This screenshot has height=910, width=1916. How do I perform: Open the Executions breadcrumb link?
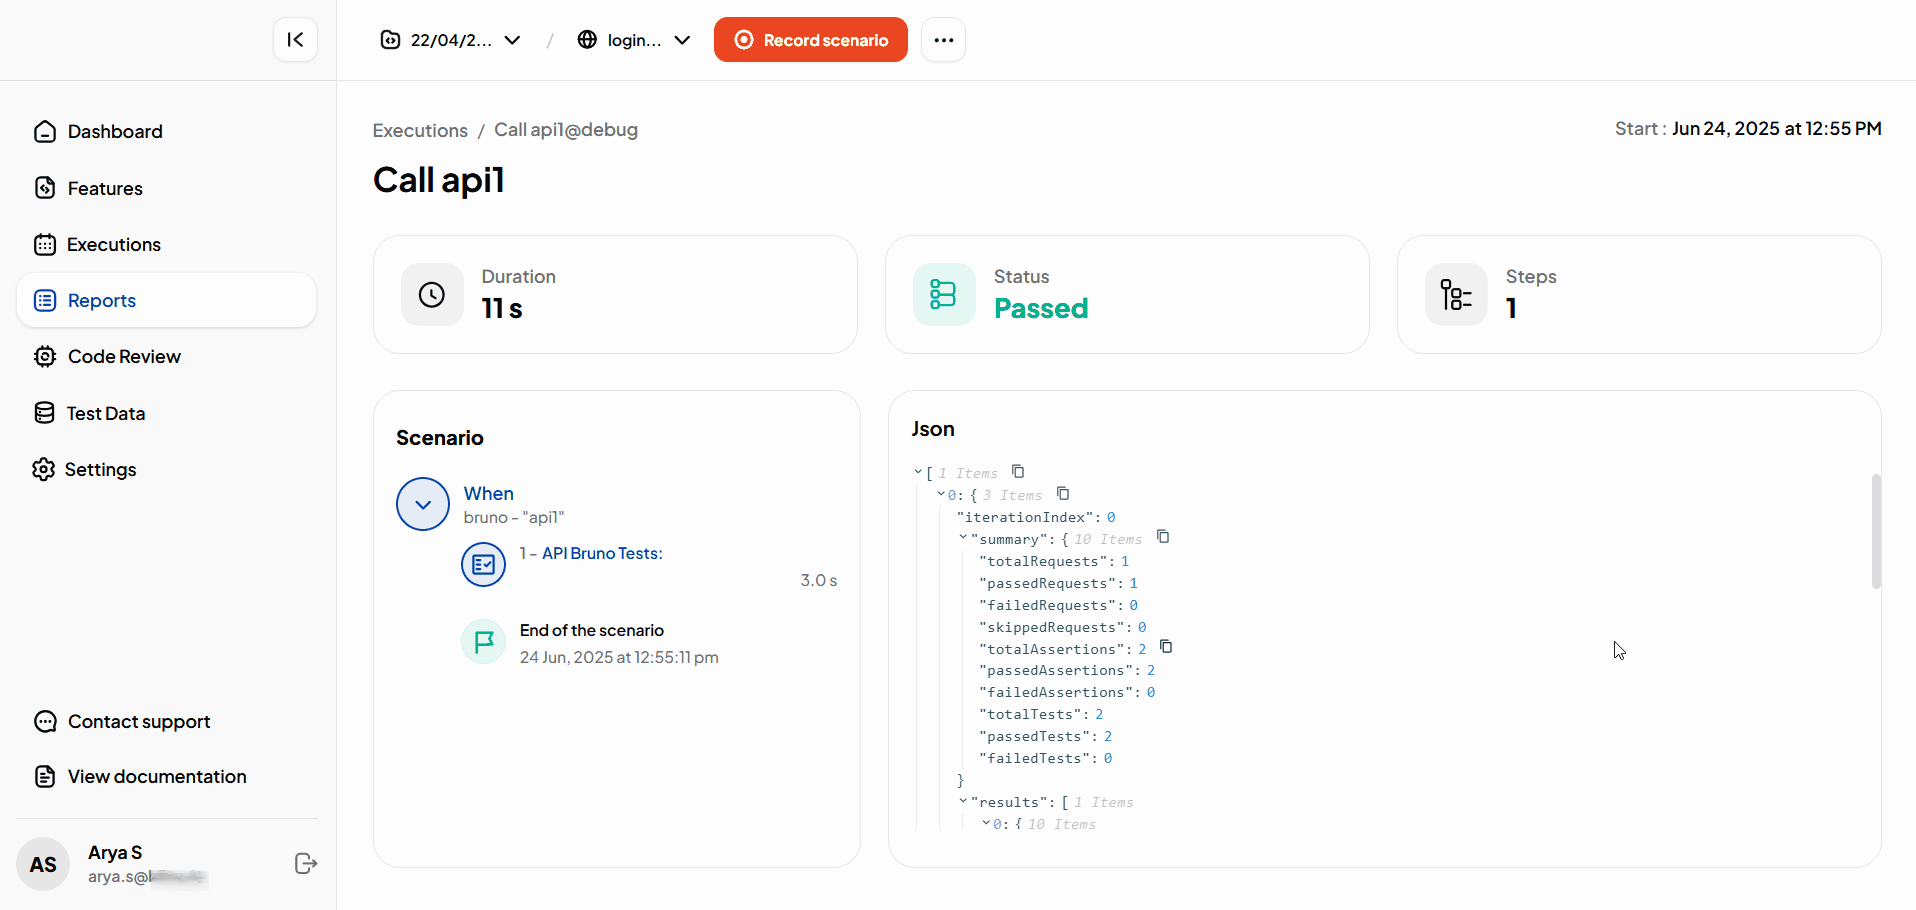tap(419, 130)
